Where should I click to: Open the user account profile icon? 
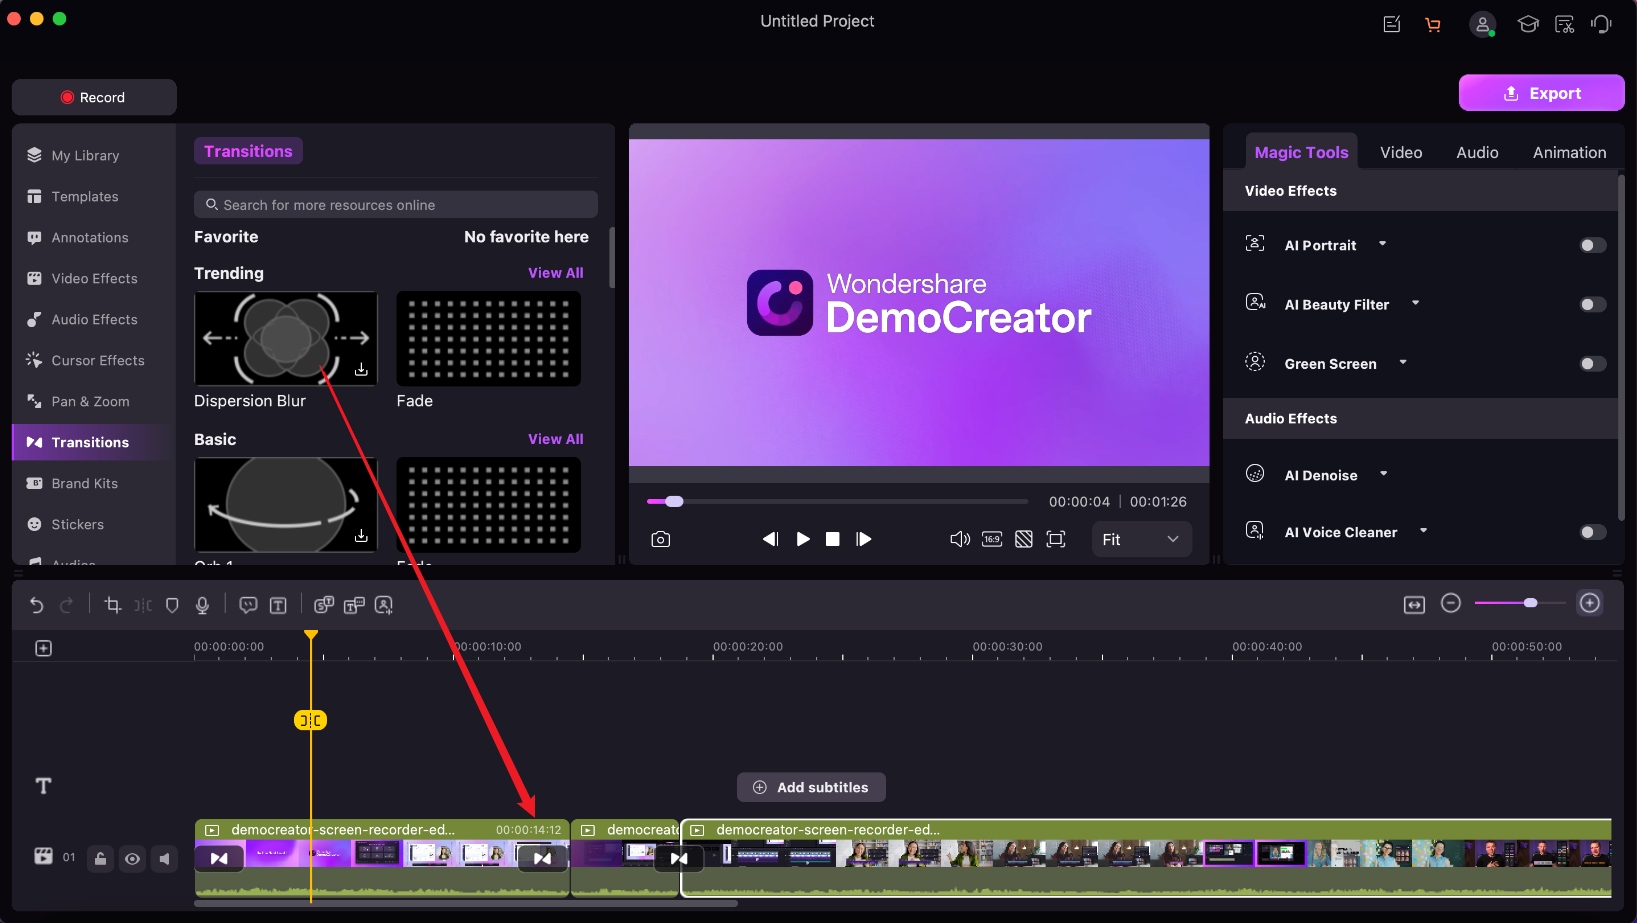click(1483, 25)
